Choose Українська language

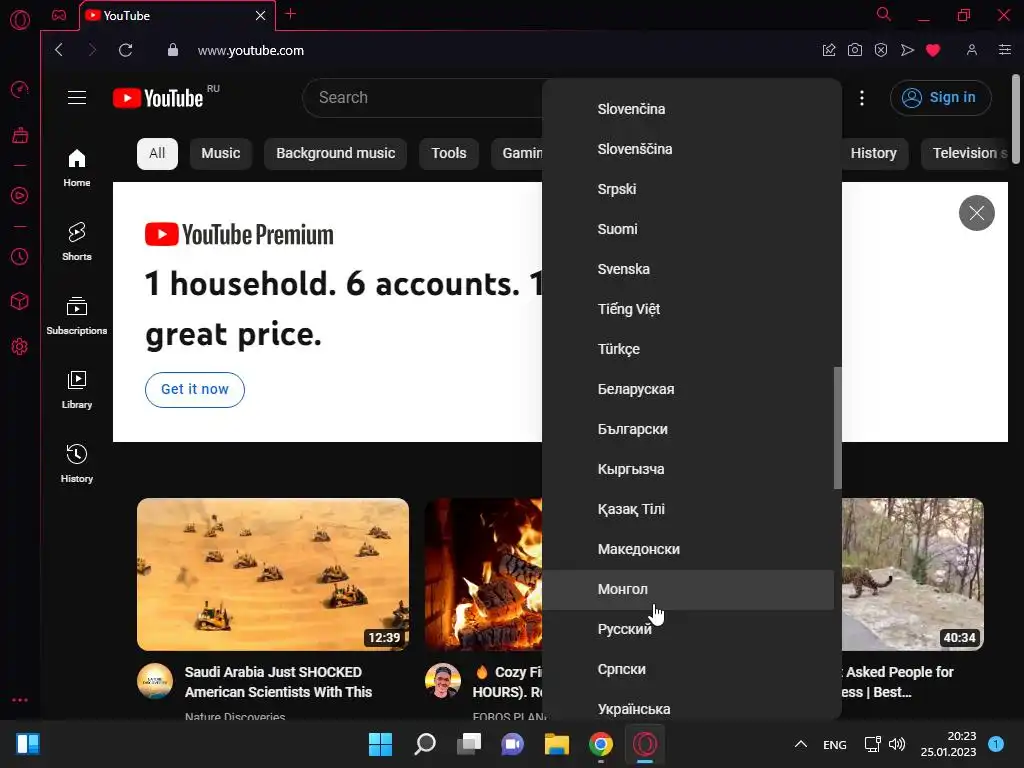(688, 709)
